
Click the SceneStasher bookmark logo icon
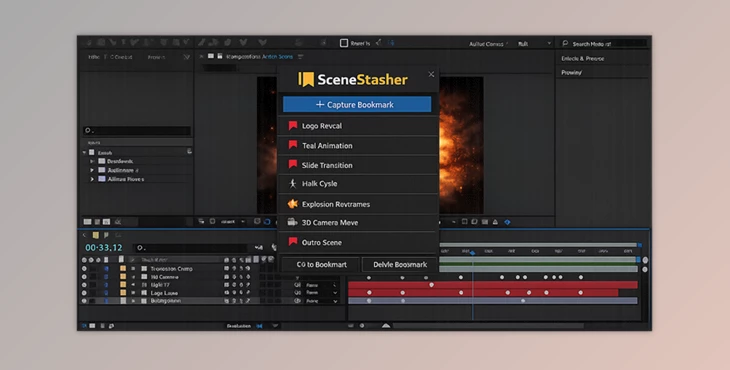(x=306, y=79)
